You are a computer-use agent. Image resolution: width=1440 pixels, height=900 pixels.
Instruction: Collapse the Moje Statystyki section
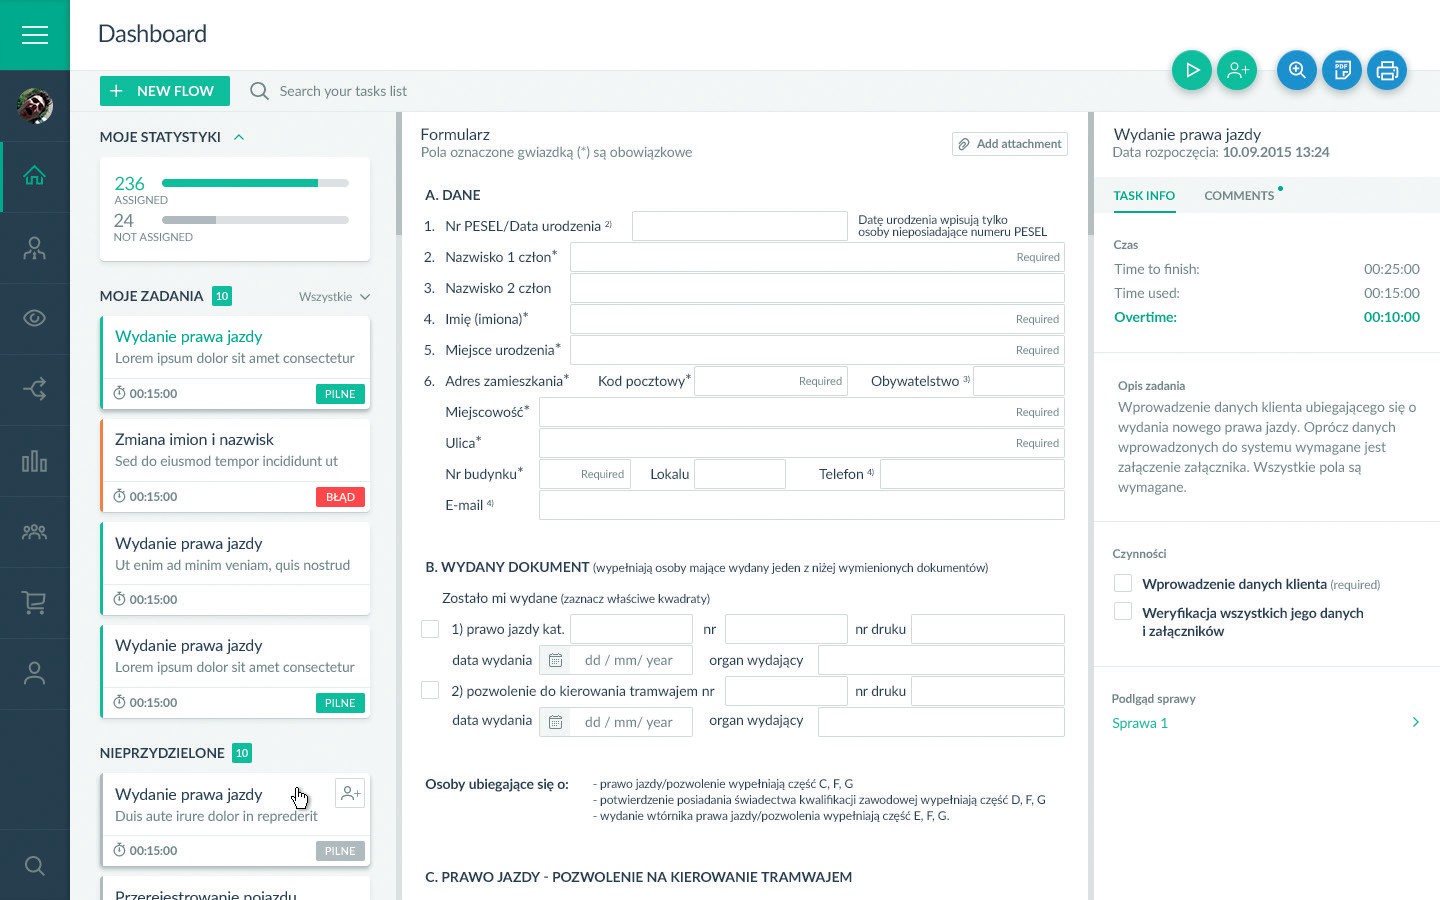(x=239, y=138)
